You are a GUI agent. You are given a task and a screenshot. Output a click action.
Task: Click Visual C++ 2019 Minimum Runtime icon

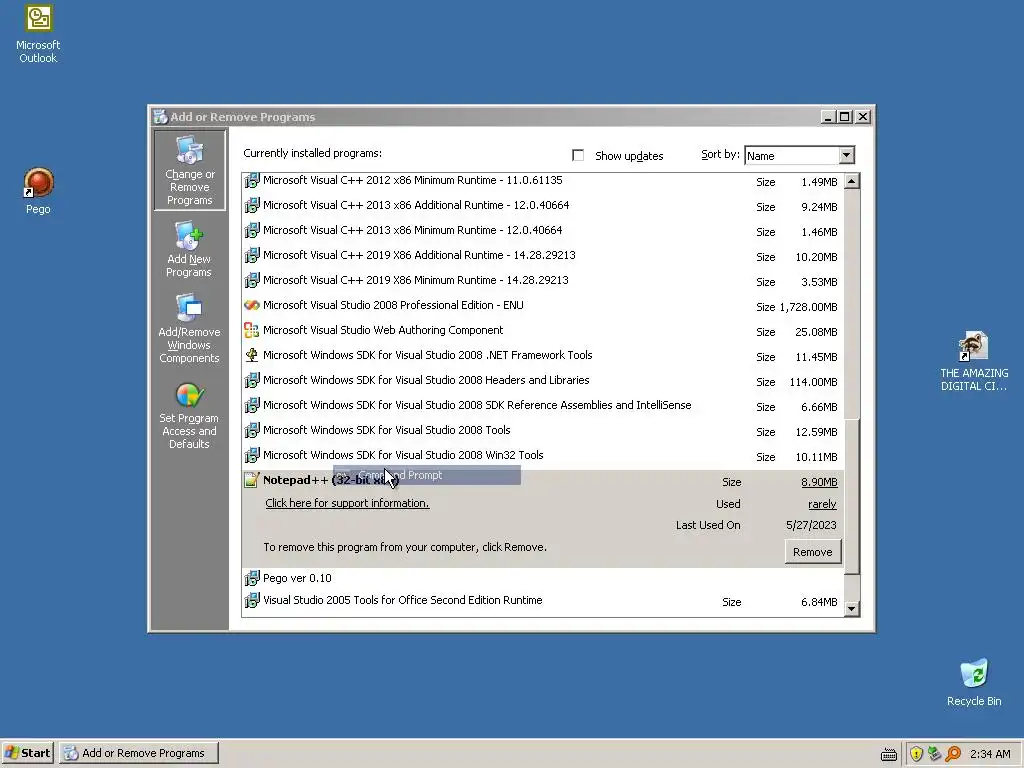pyautogui.click(x=251, y=281)
